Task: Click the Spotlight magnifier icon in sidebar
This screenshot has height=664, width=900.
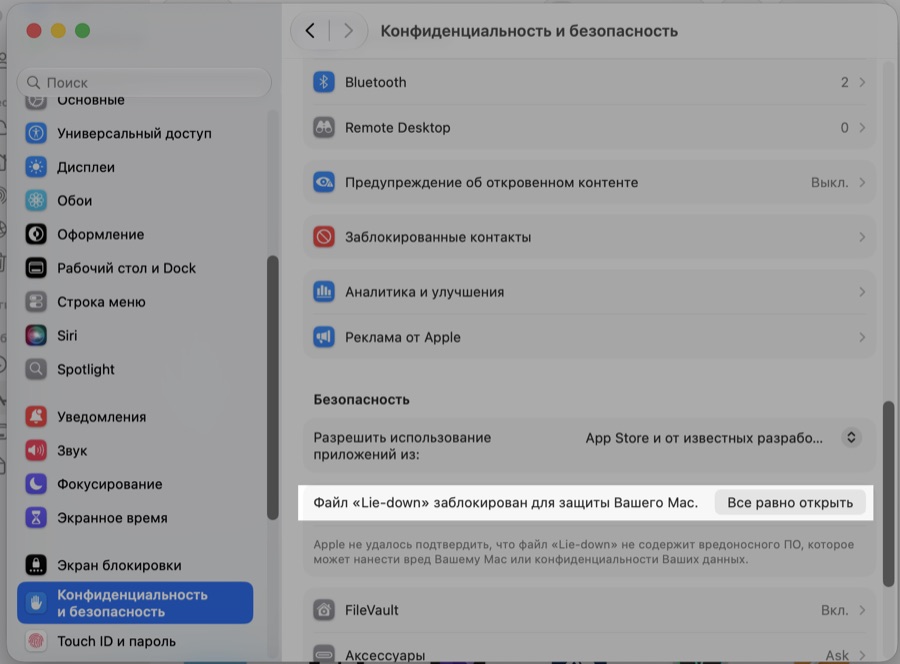Action: pyautogui.click(x=36, y=369)
